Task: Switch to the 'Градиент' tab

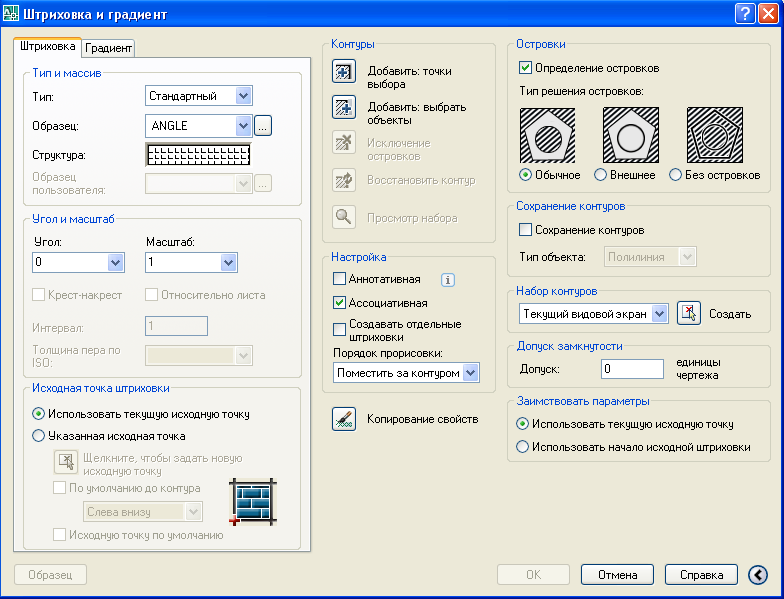Action: 108,48
